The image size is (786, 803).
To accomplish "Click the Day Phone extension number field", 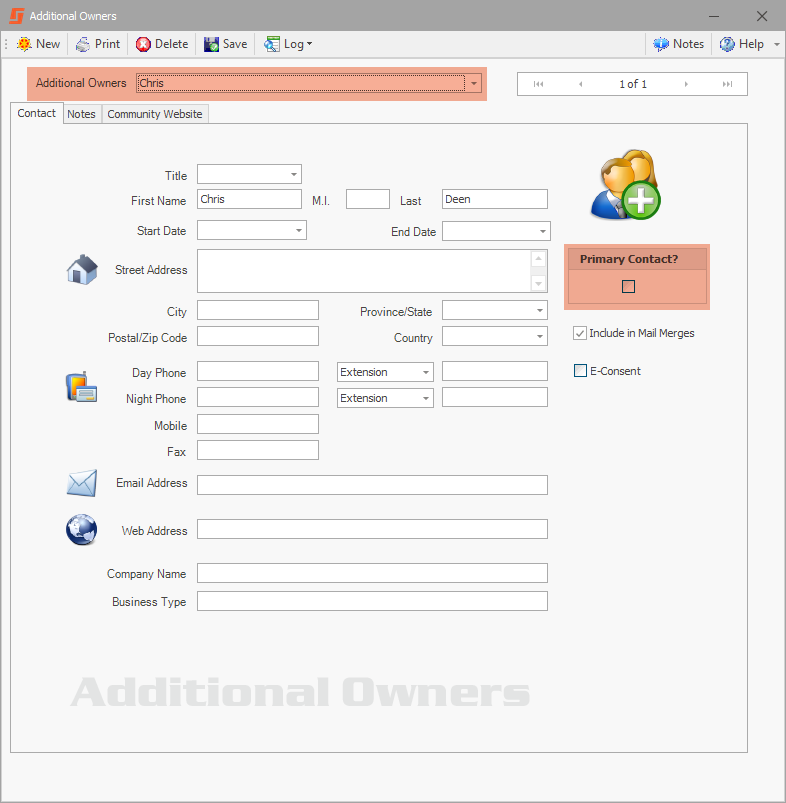I will (495, 371).
